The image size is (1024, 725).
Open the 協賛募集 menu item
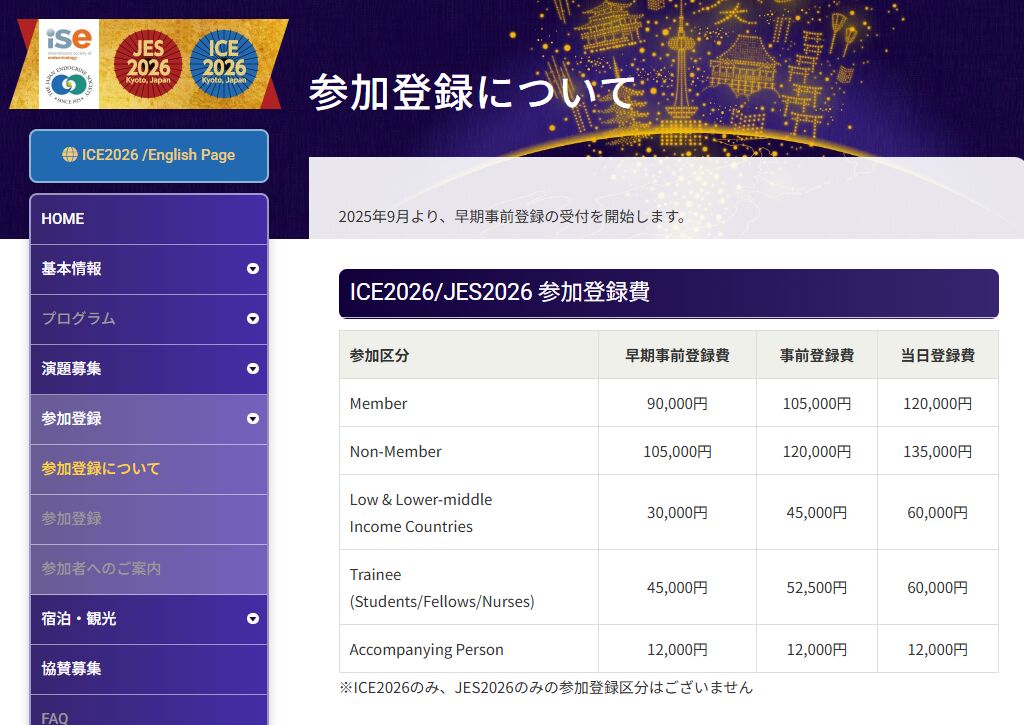pyautogui.click(x=72, y=669)
